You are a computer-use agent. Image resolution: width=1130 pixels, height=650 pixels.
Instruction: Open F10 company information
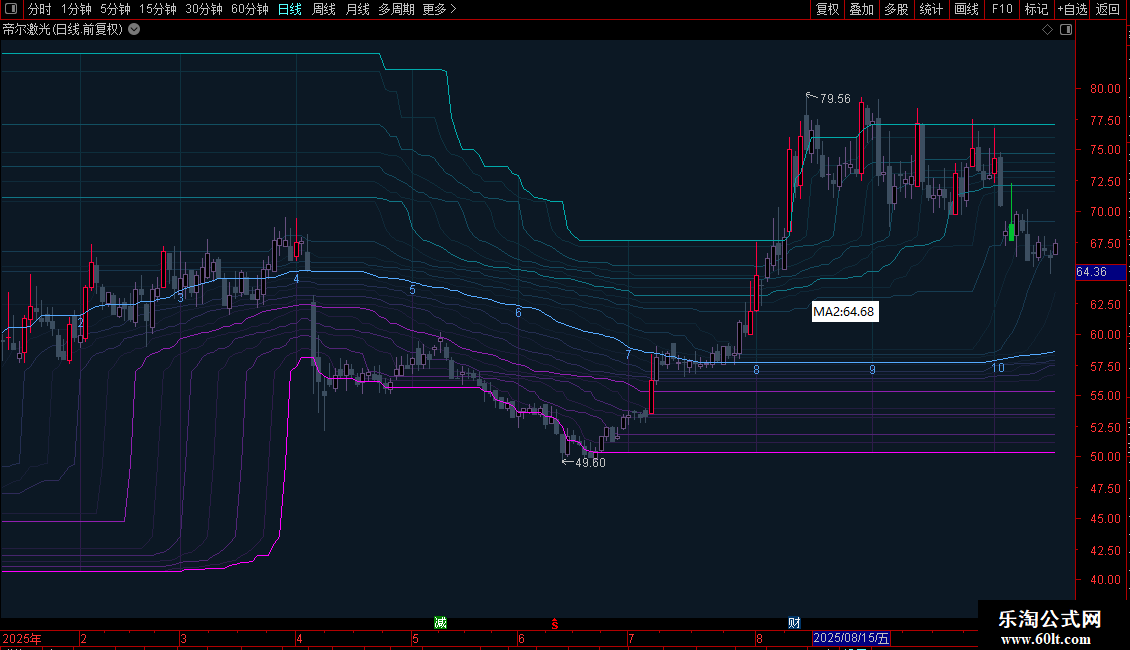click(x=1002, y=9)
